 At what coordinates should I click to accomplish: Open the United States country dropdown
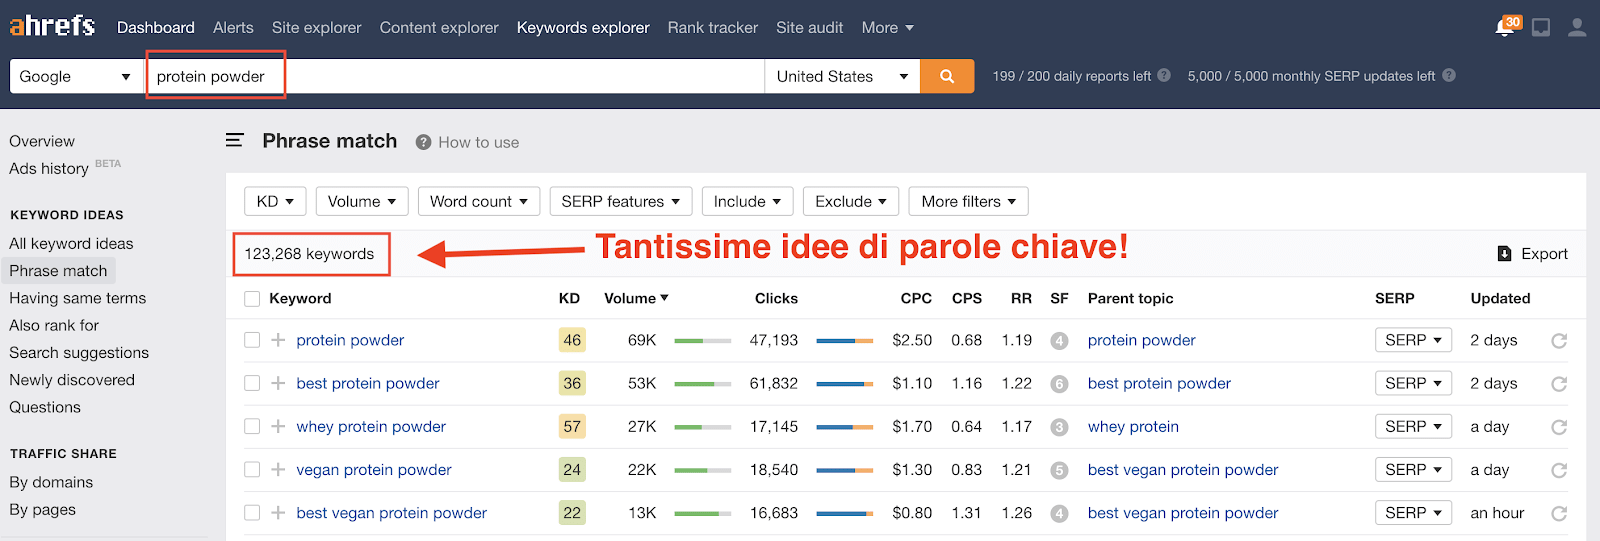coord(842,76)
